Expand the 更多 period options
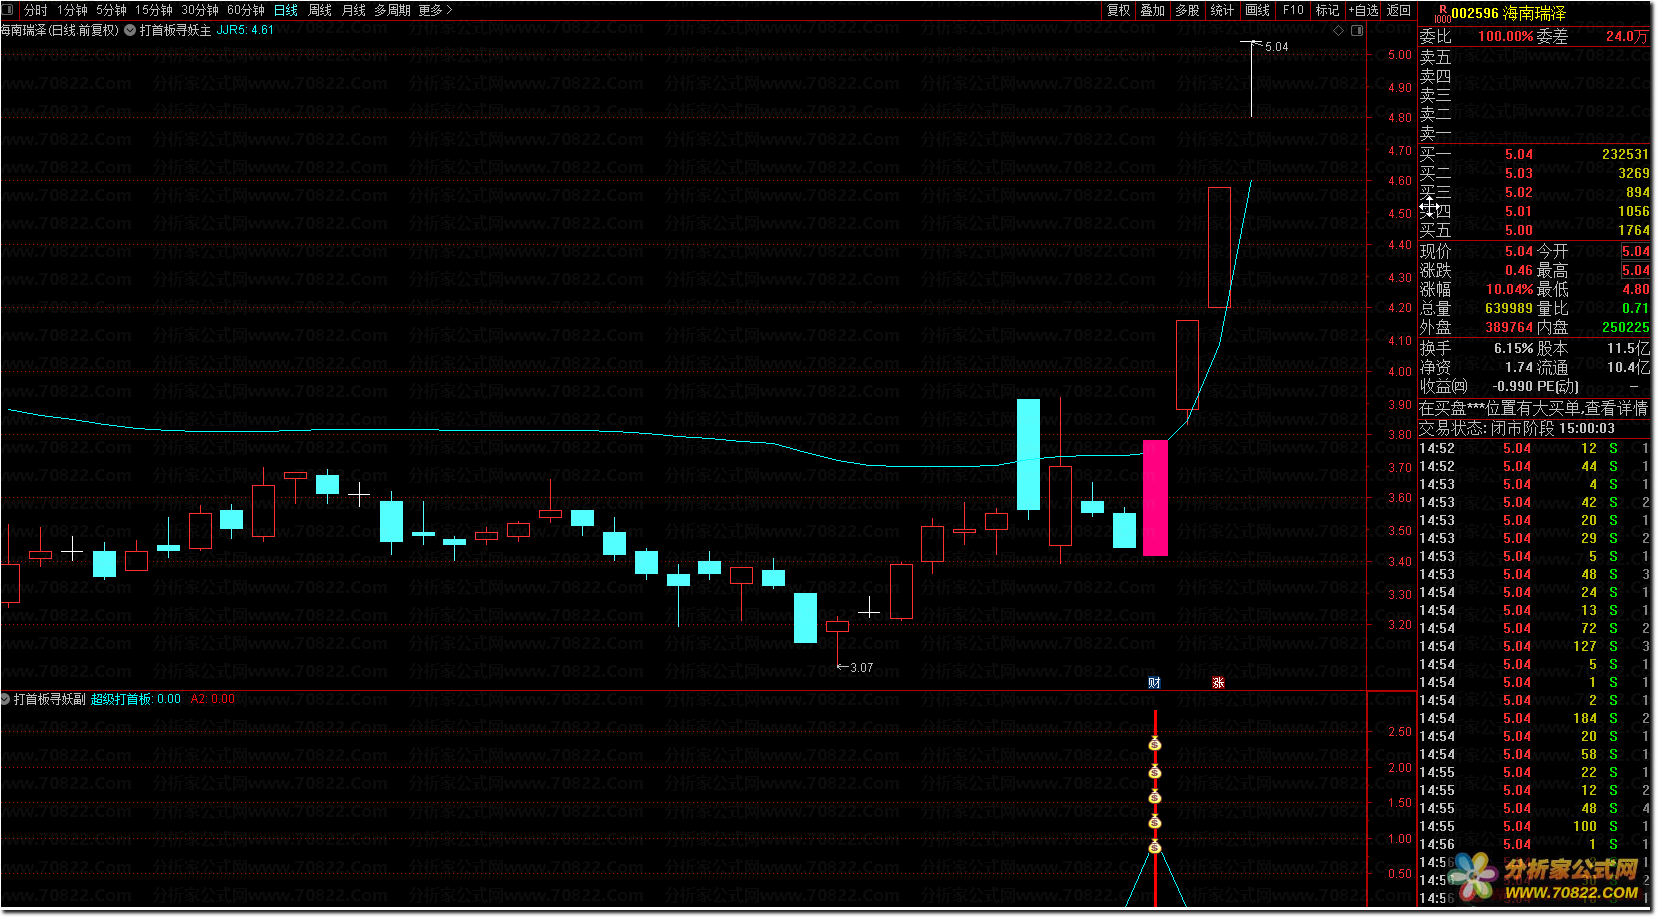Image resolution: width=1659 pixels, height=918 pixels. click(435, 10)
